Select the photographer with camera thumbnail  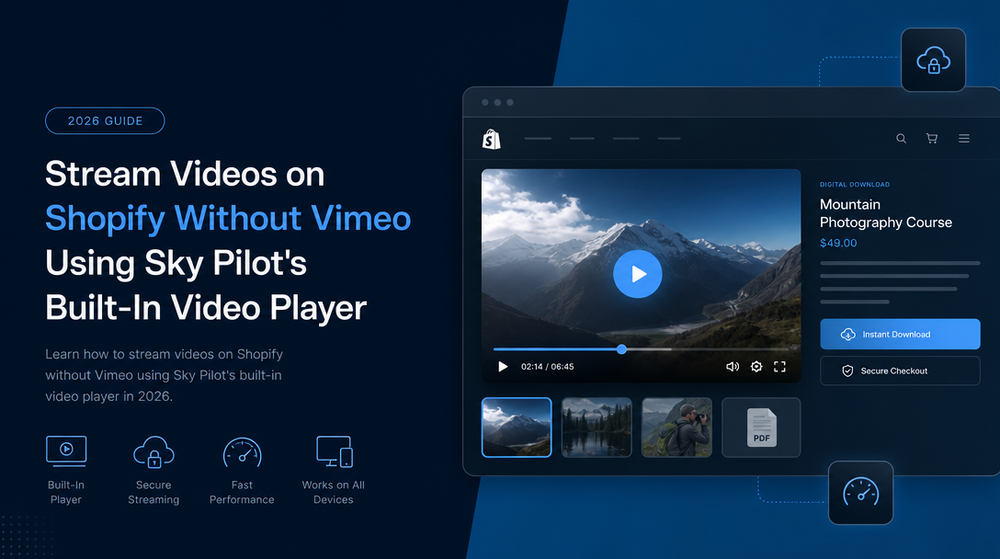[x=677, y=427]
